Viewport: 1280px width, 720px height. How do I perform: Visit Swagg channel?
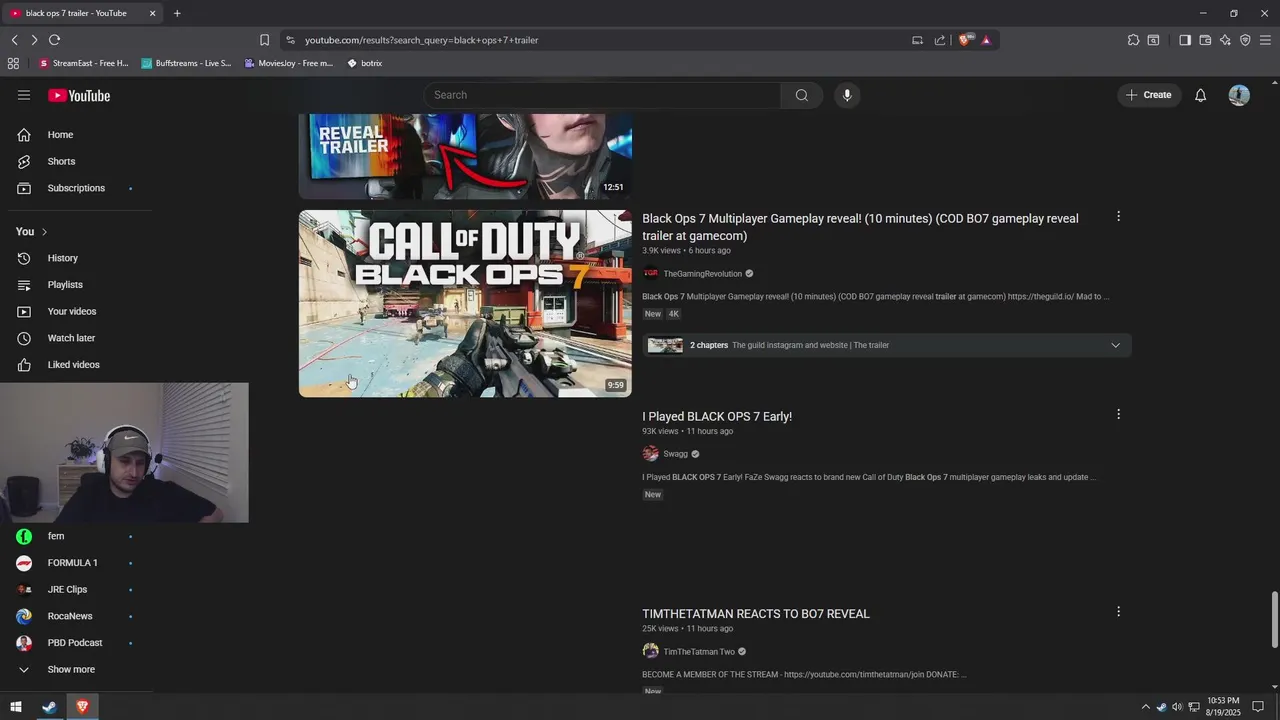[x=676, y=454]
